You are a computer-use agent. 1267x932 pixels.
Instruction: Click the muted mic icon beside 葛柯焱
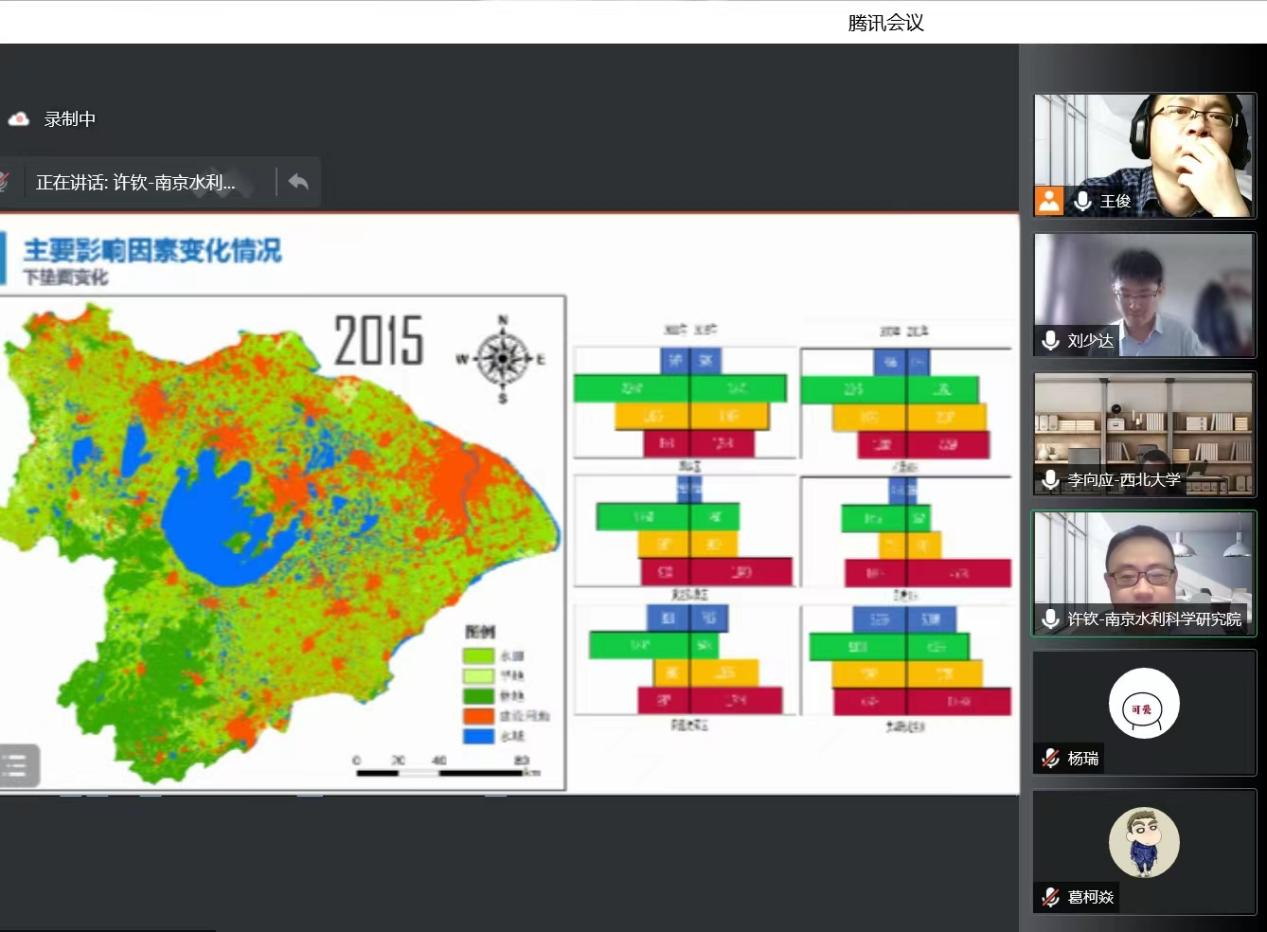pos(1050,897)
